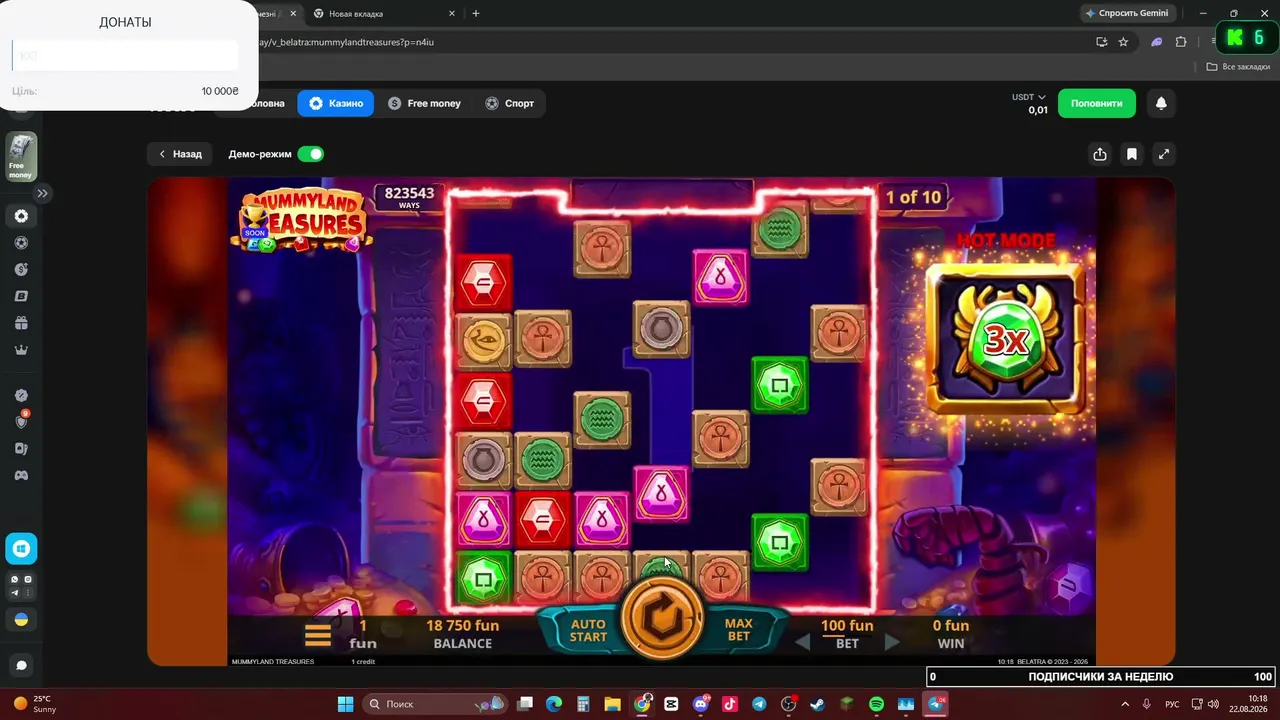Open browser extensions puzzle icon

tap(1181, 42)
